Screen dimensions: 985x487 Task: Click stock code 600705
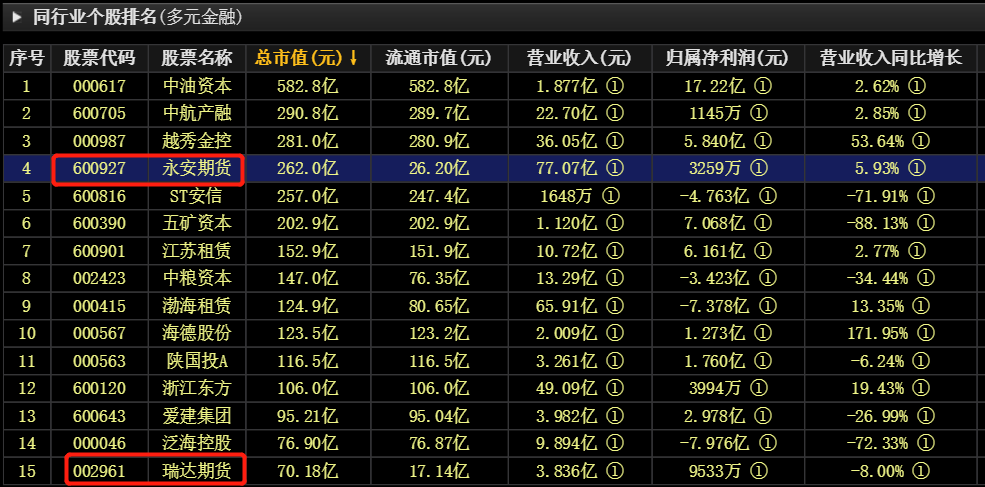pyautogui.click(x=99, y=113)
